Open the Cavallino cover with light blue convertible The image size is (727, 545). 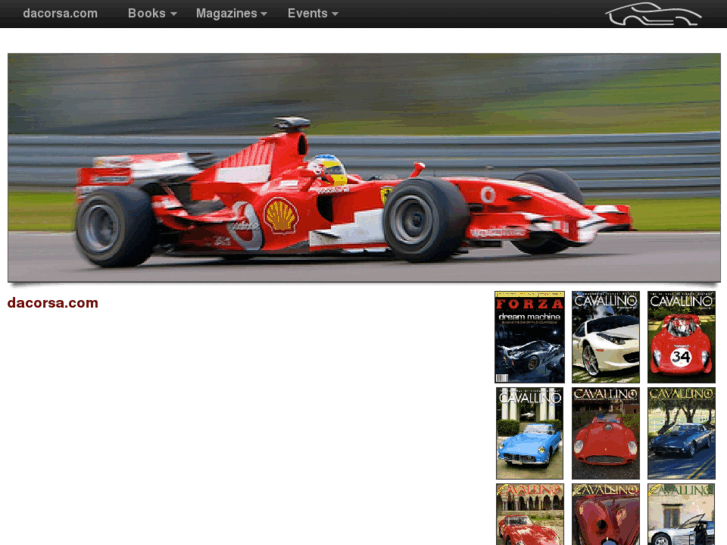point(529,433)
